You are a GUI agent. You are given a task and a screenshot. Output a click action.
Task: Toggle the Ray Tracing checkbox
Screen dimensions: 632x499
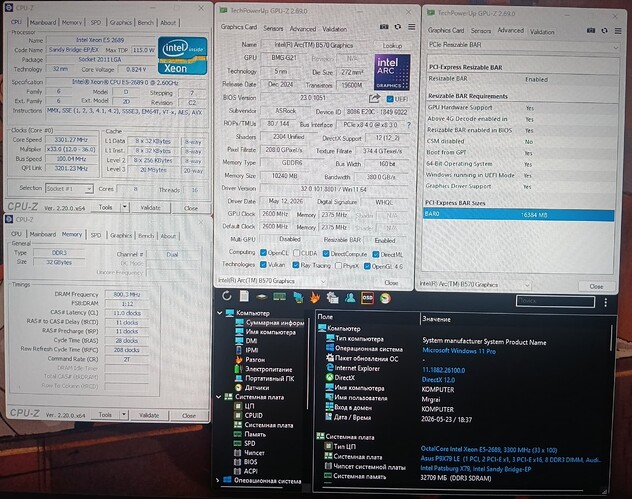[x=296, y=265]
